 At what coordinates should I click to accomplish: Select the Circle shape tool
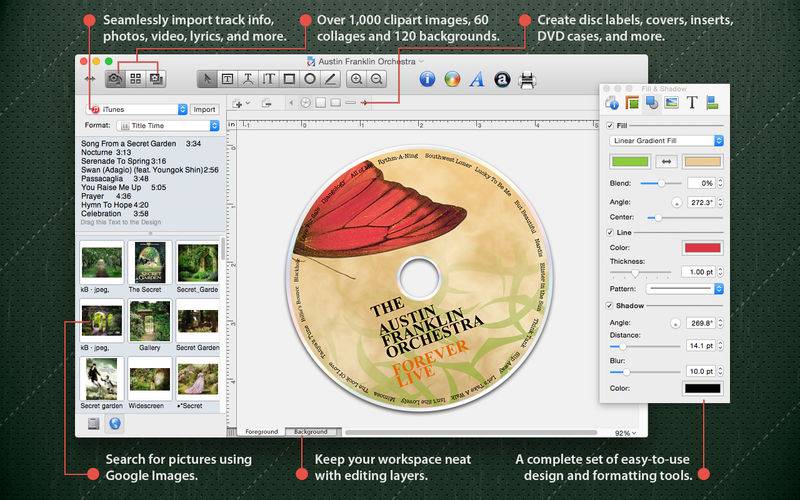tap(310, 79)
